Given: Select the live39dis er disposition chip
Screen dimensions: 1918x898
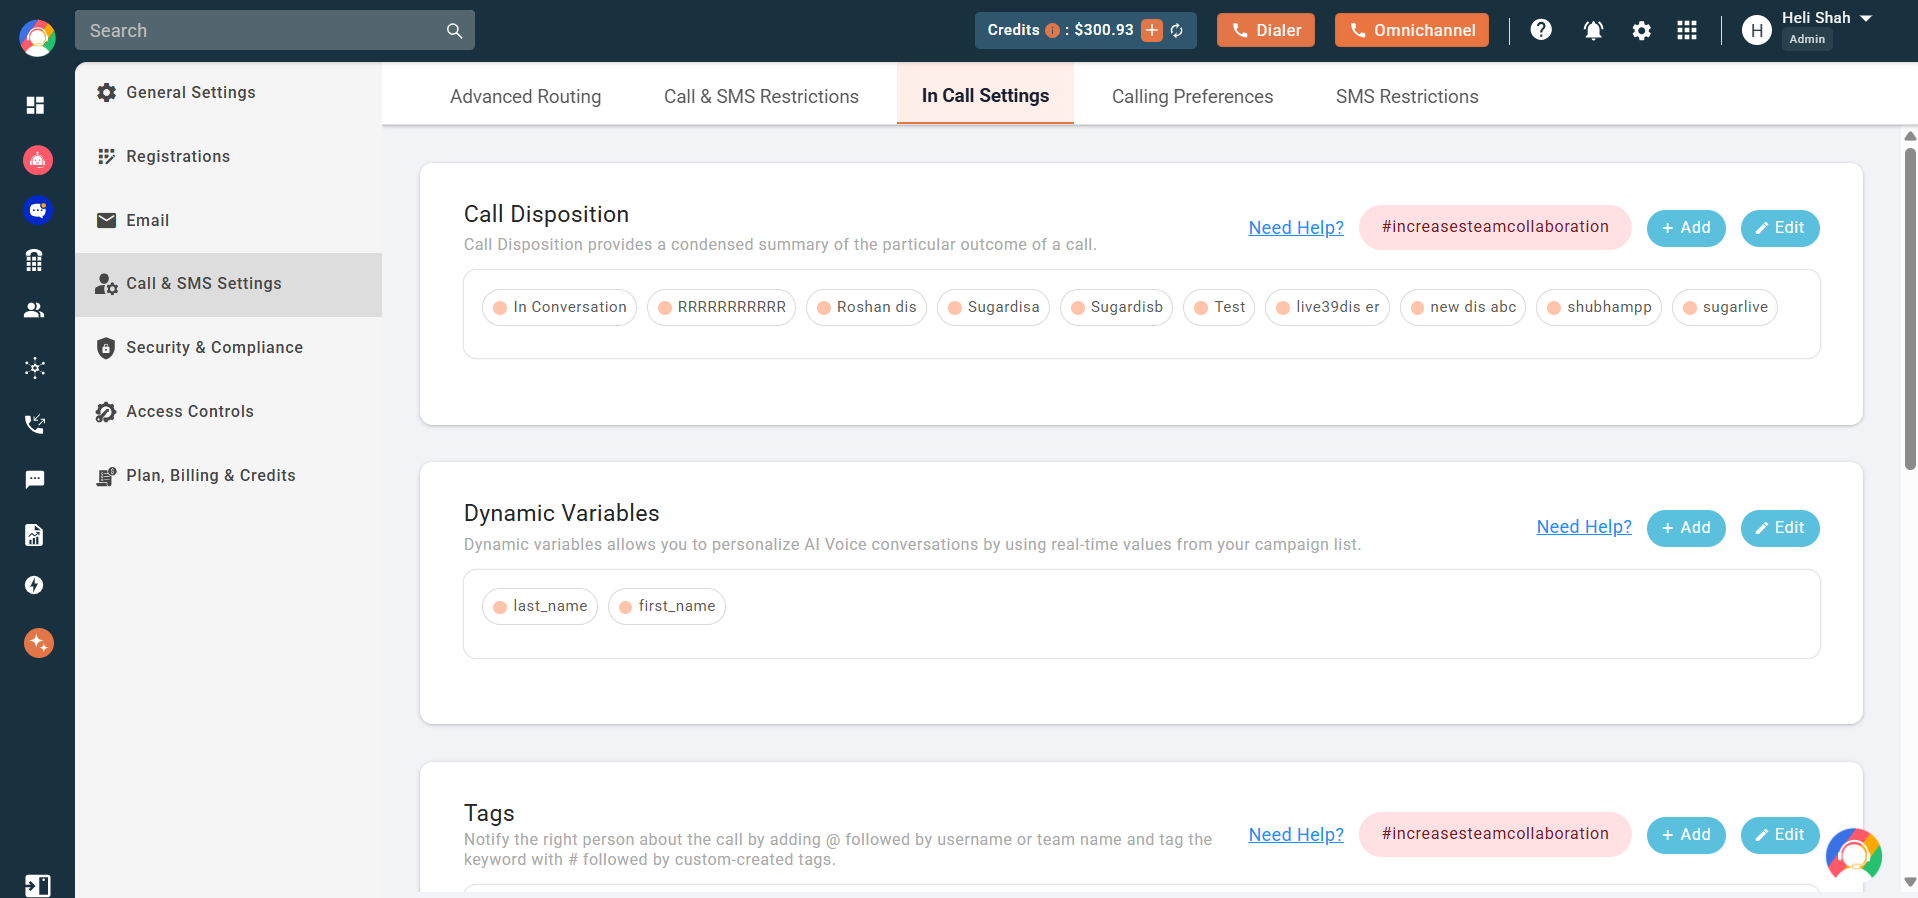Looking at the screenshot, I should (1327, 307).
